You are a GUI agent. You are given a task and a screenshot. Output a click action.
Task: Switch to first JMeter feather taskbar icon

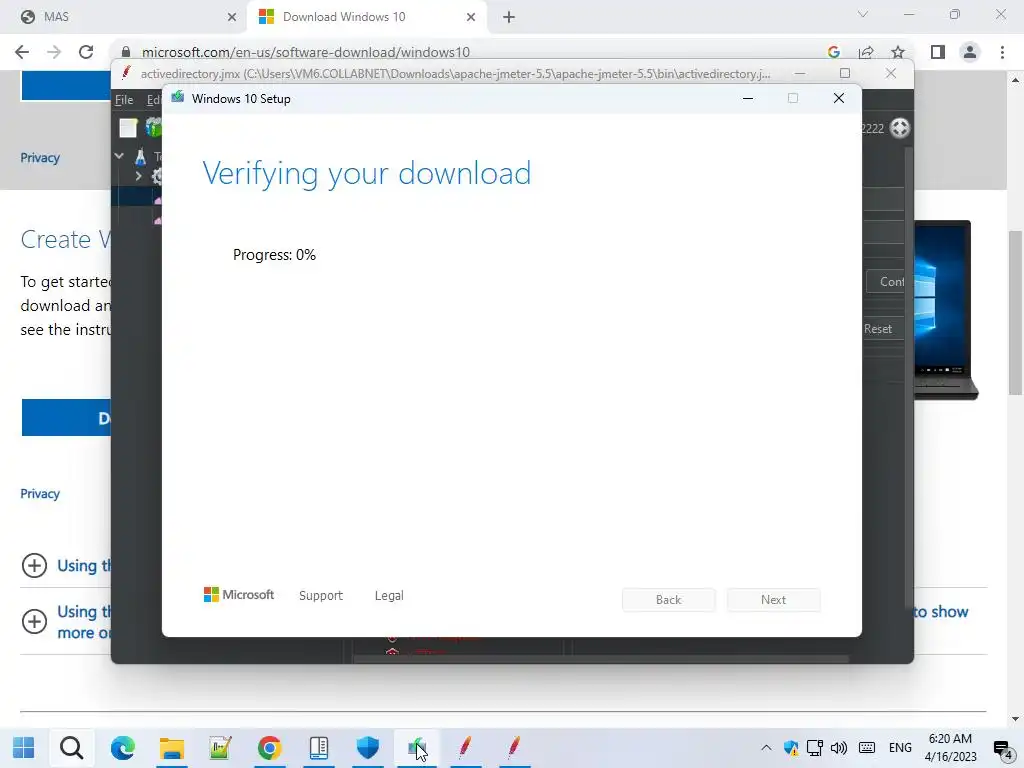coord(465,748)
